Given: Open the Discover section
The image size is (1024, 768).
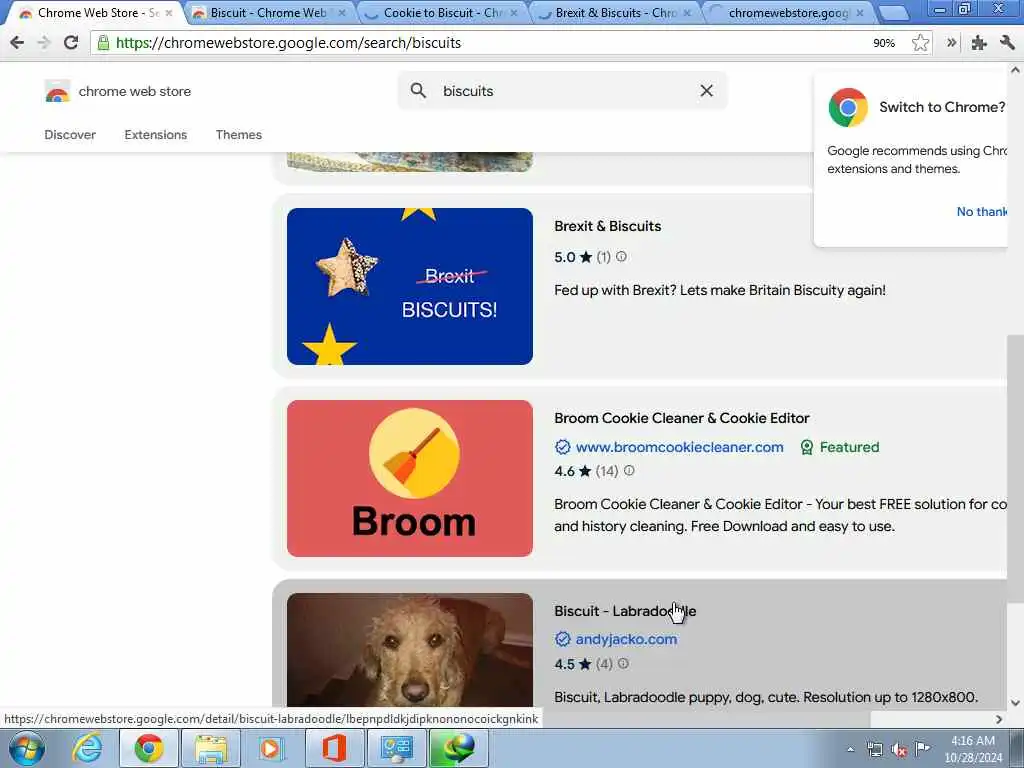Looking at the screenshot, I should (x=70, y=135).
